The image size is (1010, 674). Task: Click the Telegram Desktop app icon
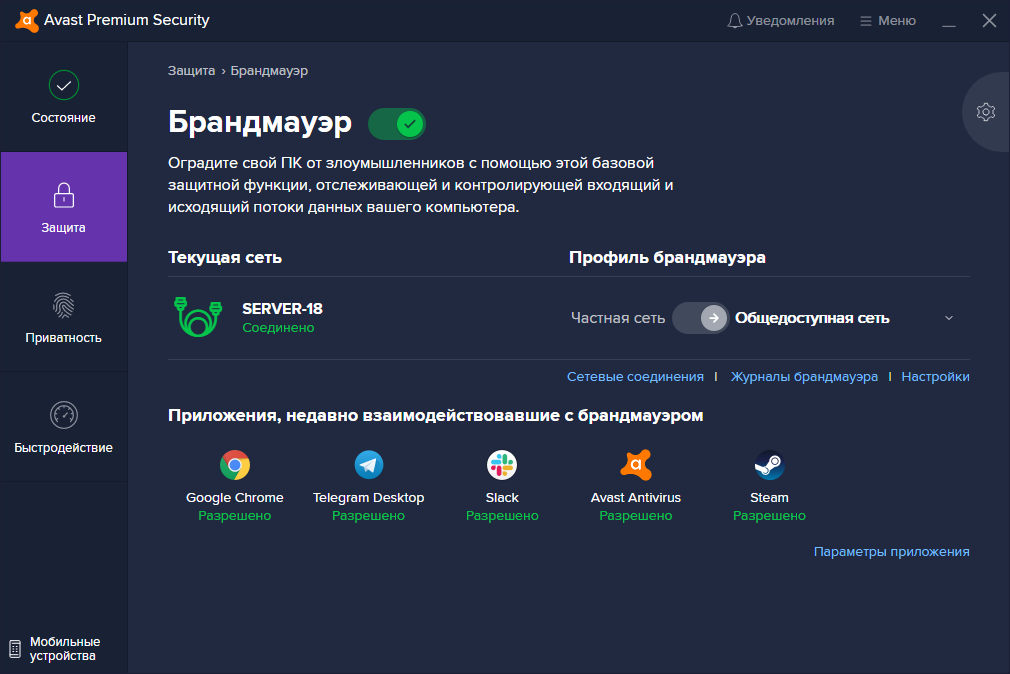[369, 465]
